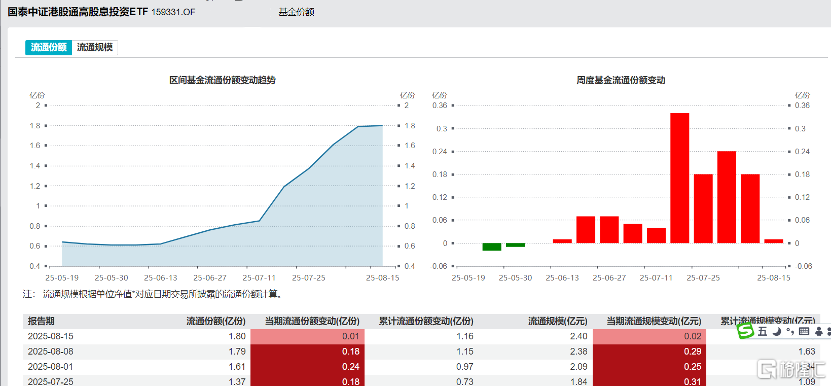Click the 1.15 value in 2025-08-08 row
This screenshot has width=832, height=386.
pyautogui.click(x=464, y=351)
